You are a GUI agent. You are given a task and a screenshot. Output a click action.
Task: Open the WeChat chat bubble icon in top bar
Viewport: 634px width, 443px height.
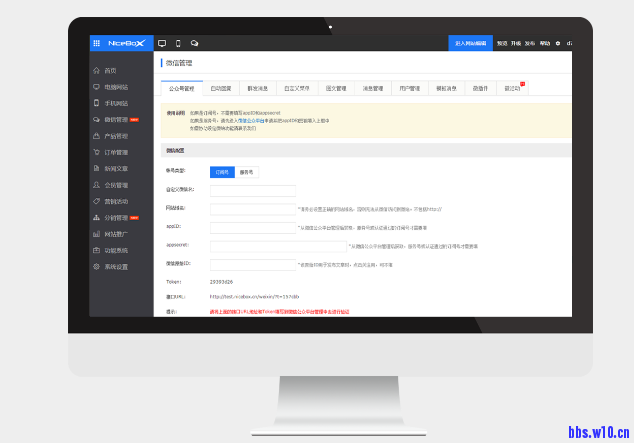pos(194,43)
